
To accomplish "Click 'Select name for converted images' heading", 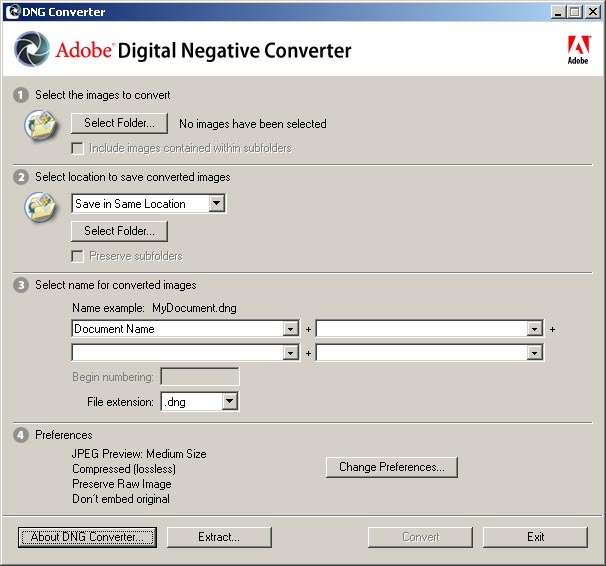I will click(116, 285).
